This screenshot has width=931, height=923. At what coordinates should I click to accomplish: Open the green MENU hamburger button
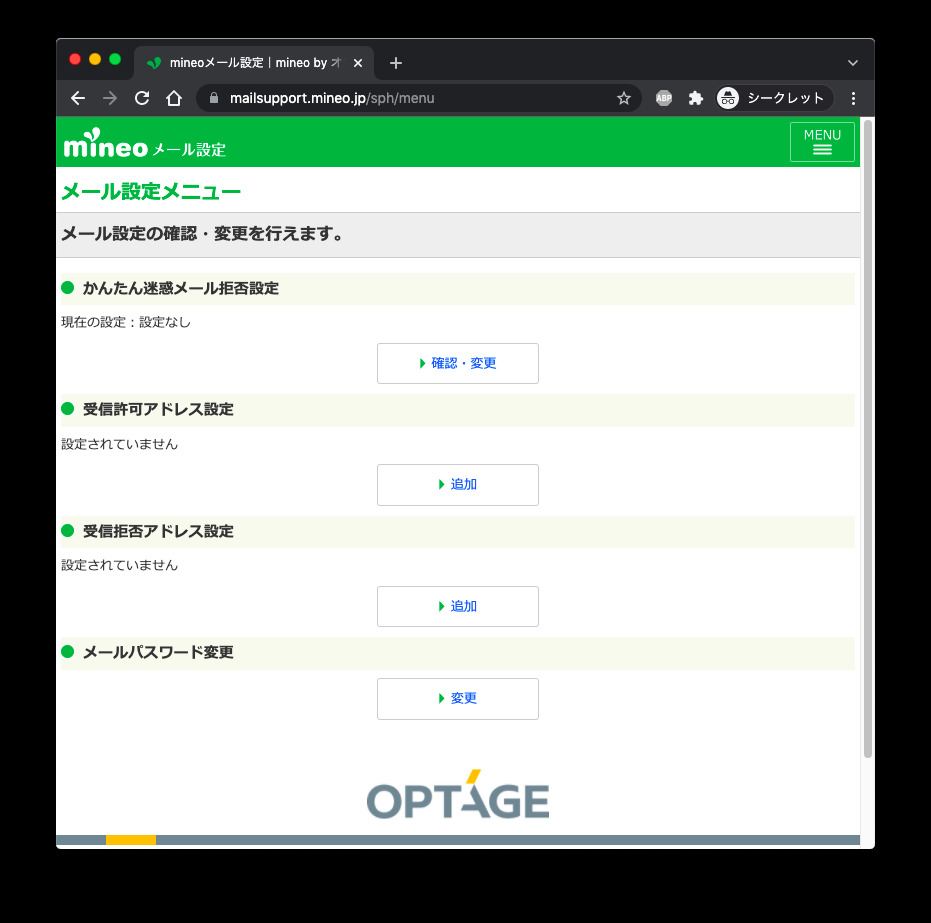pos(822,142)
